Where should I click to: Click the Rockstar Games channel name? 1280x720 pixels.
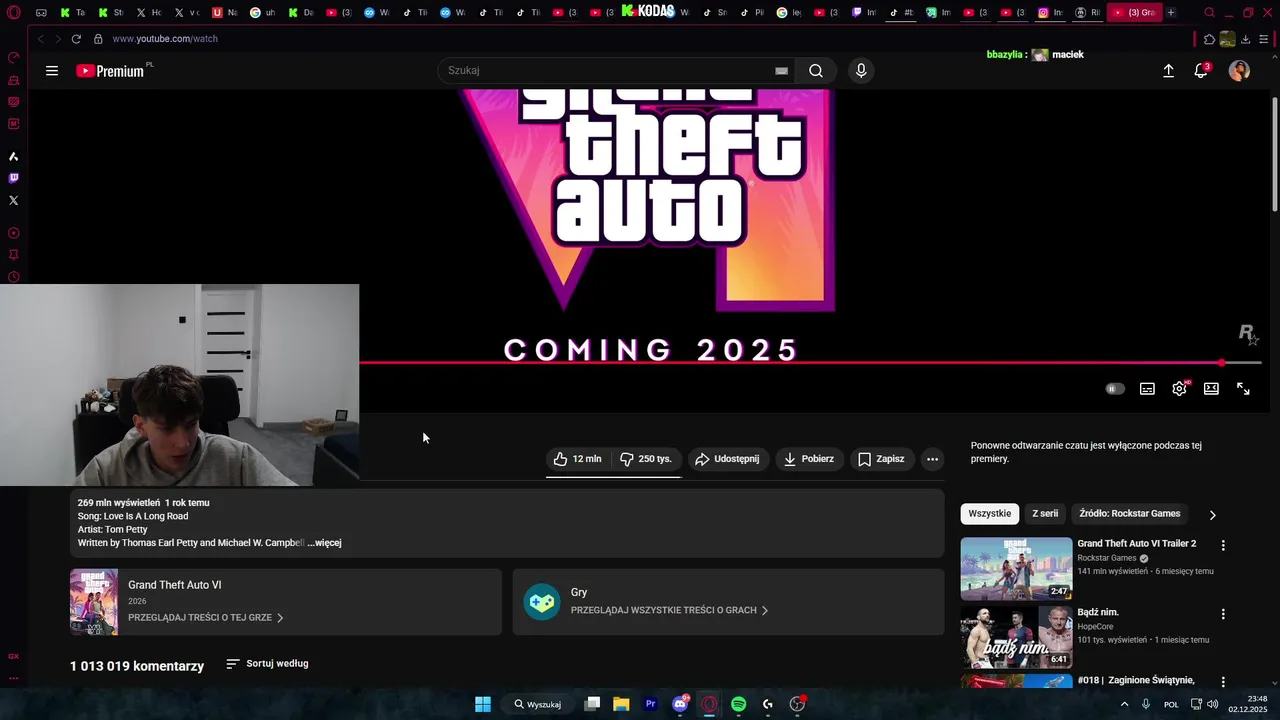click(x=1106, y=558)
